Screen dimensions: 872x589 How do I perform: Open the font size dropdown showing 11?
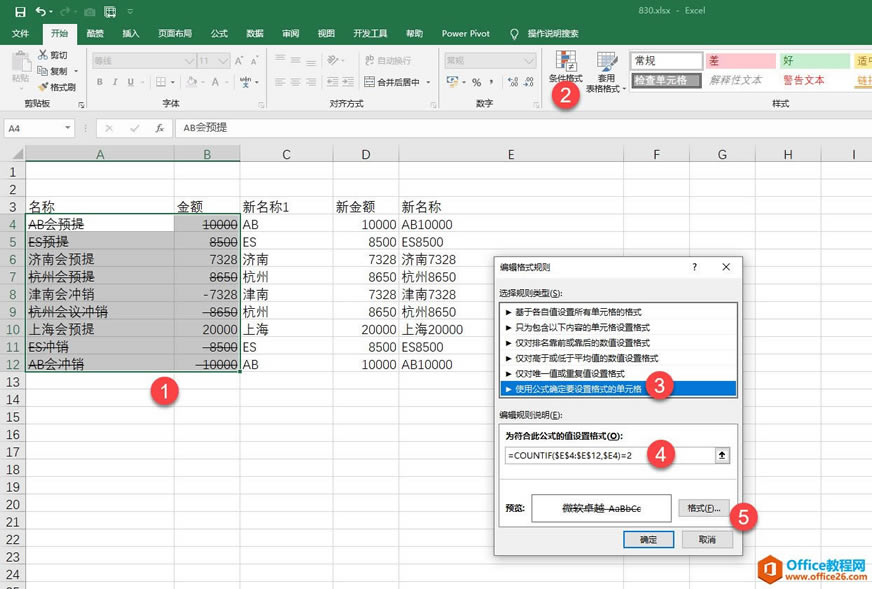pyautogui.click(x=223, y=60)
